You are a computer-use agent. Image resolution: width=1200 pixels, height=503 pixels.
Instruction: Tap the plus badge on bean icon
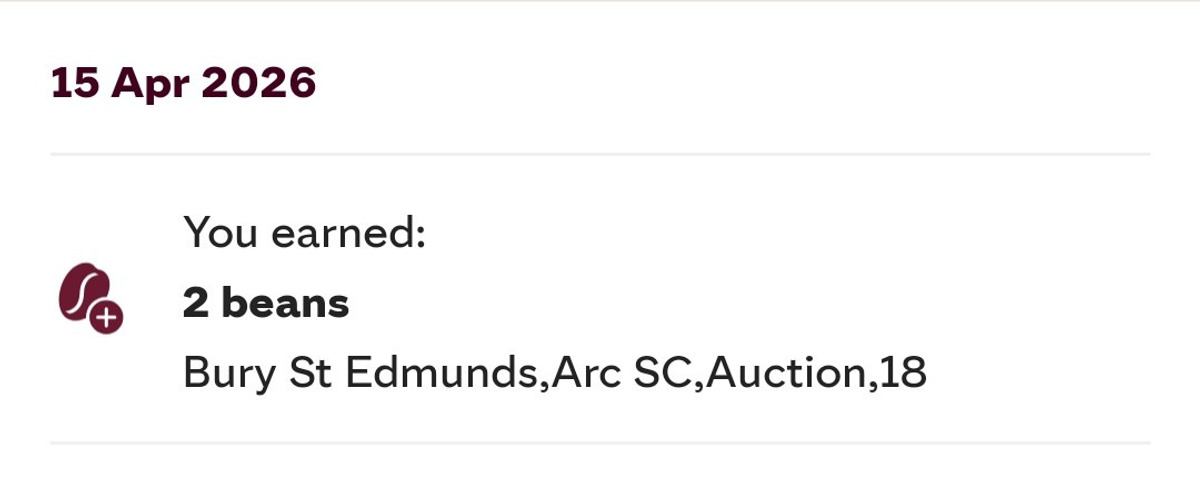click(106, 318)
